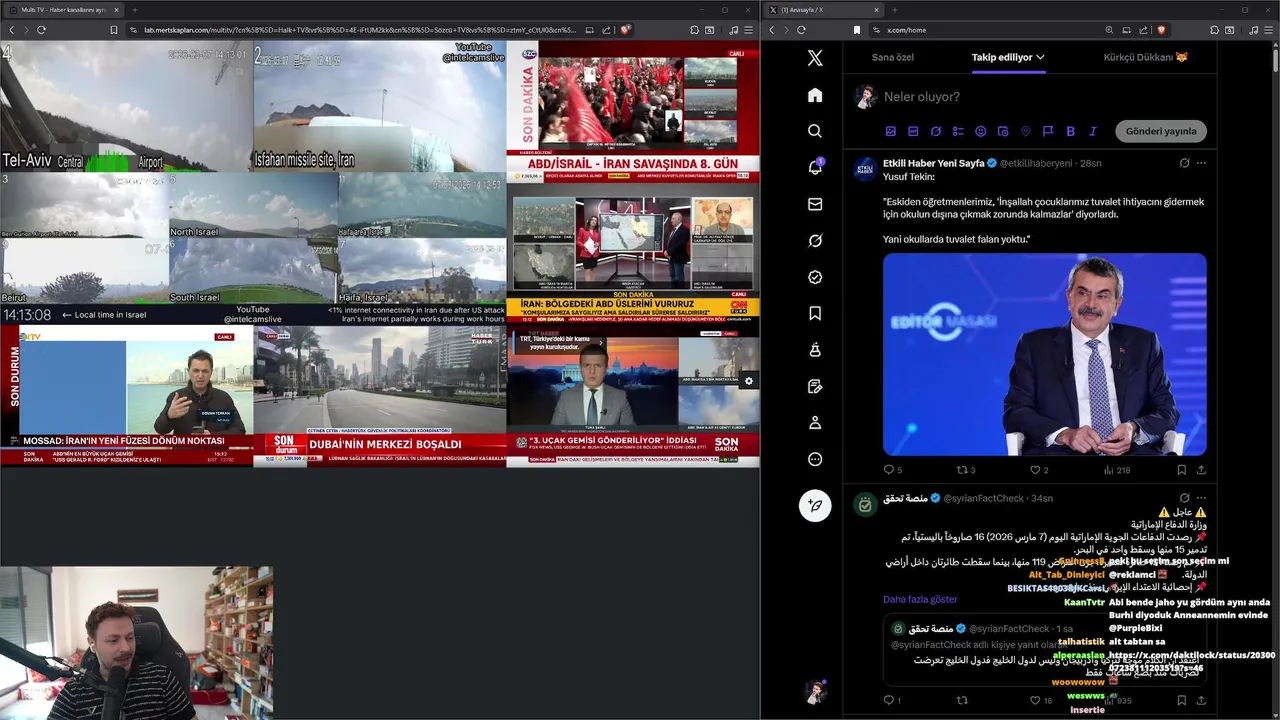Screen dimensions: 1280x720
Task: Open the More circle menu in X sidebar
Action: (815, 459)
